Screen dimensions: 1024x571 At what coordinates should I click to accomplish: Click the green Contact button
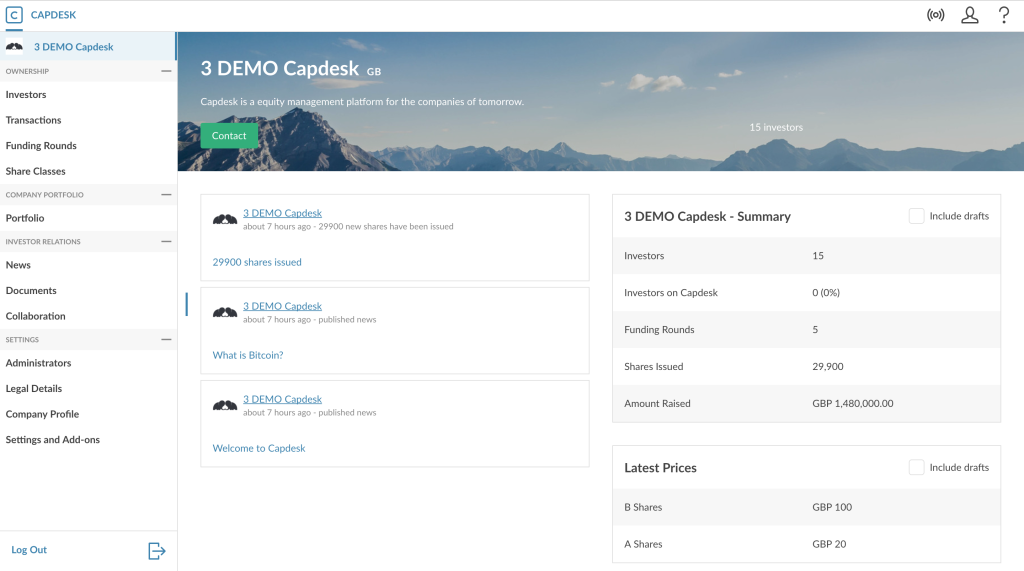click(229, 136)
